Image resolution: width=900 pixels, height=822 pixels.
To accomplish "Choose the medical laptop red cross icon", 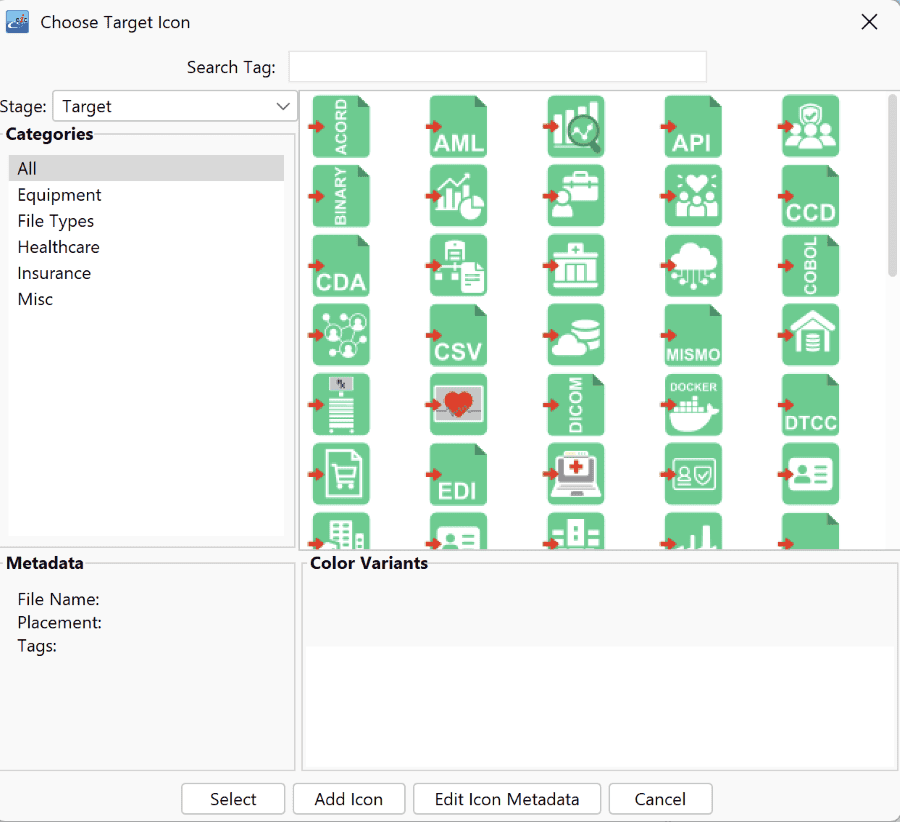I will (576, 474).
